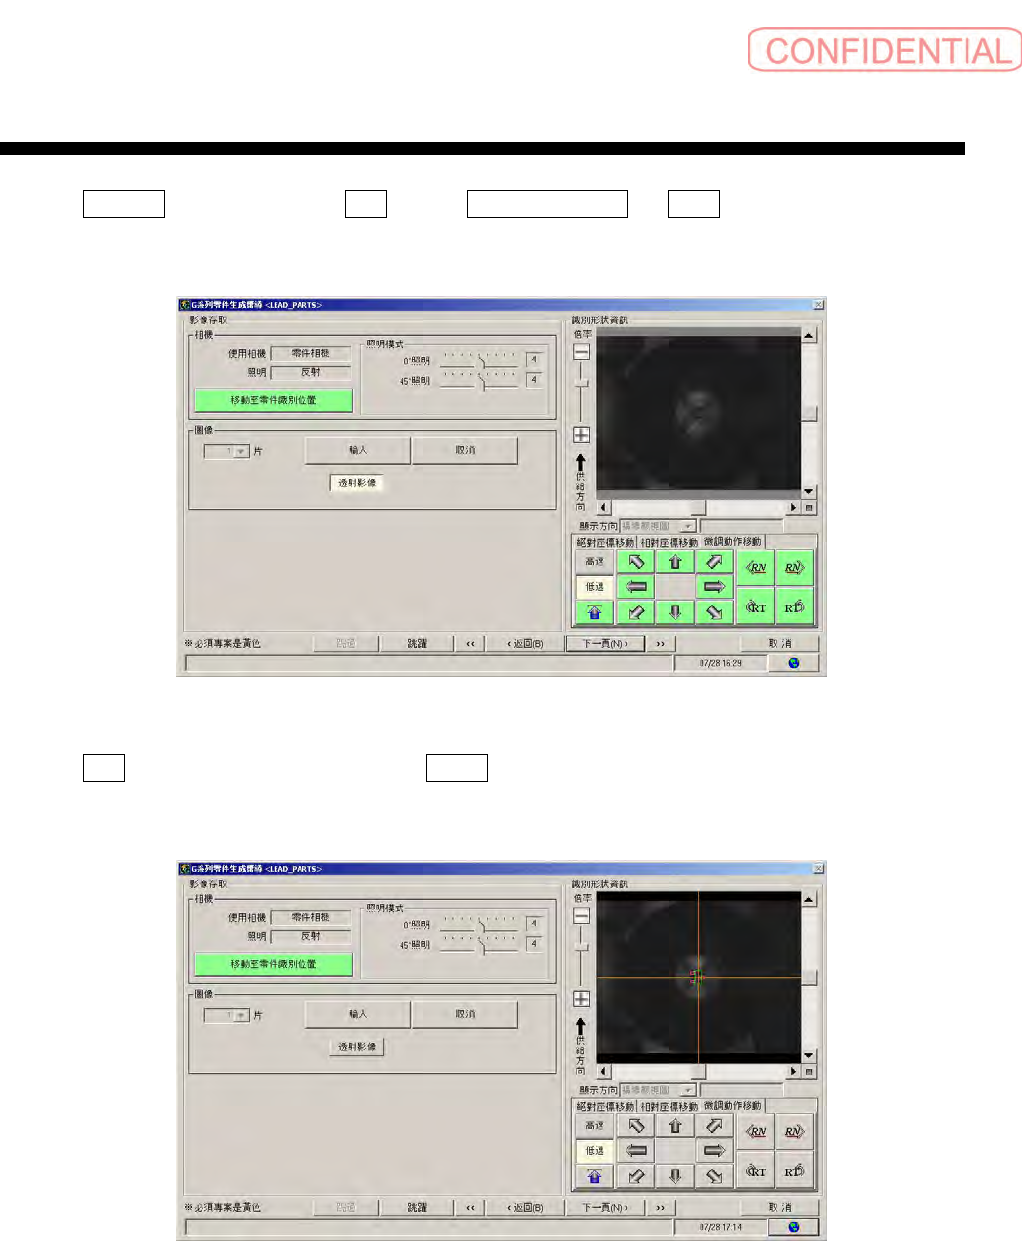Click camera view vertical scrollbar in upper window
Image resolution: width=1023 pixels, height=1241 pixels.
pyautogui.click(x=809, y=414)
